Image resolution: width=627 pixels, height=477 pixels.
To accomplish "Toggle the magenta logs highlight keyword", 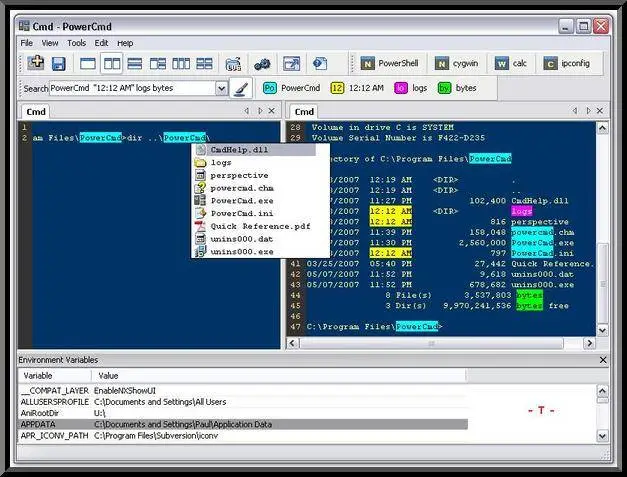I will (x=410, y=88).
